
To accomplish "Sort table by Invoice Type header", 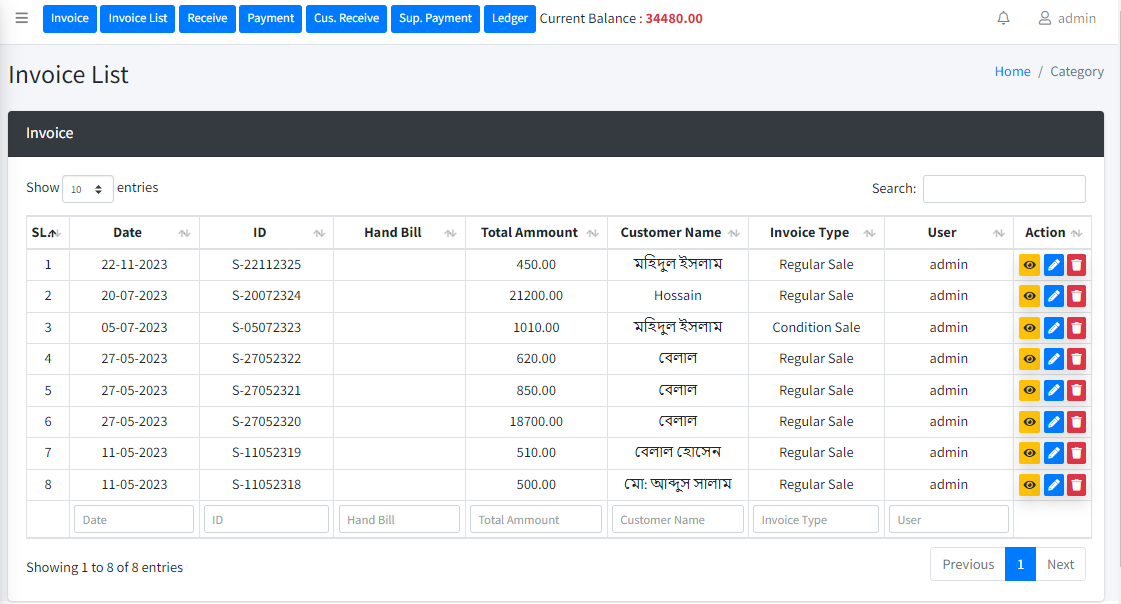I will [816, 232].
